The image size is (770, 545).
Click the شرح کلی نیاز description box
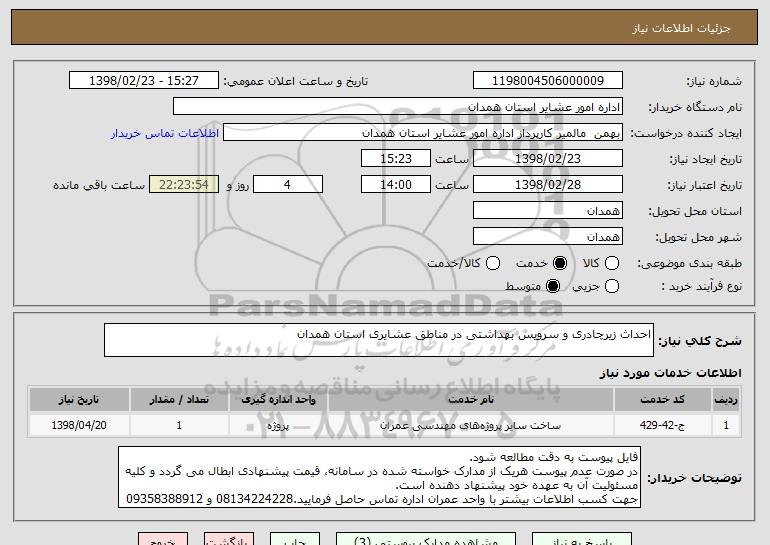[379, 340]
